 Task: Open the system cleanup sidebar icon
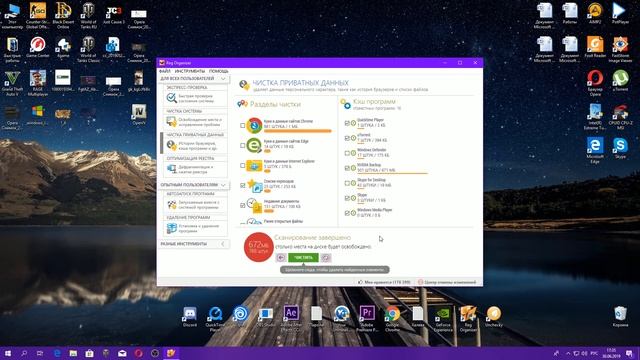tap(171, 122)
